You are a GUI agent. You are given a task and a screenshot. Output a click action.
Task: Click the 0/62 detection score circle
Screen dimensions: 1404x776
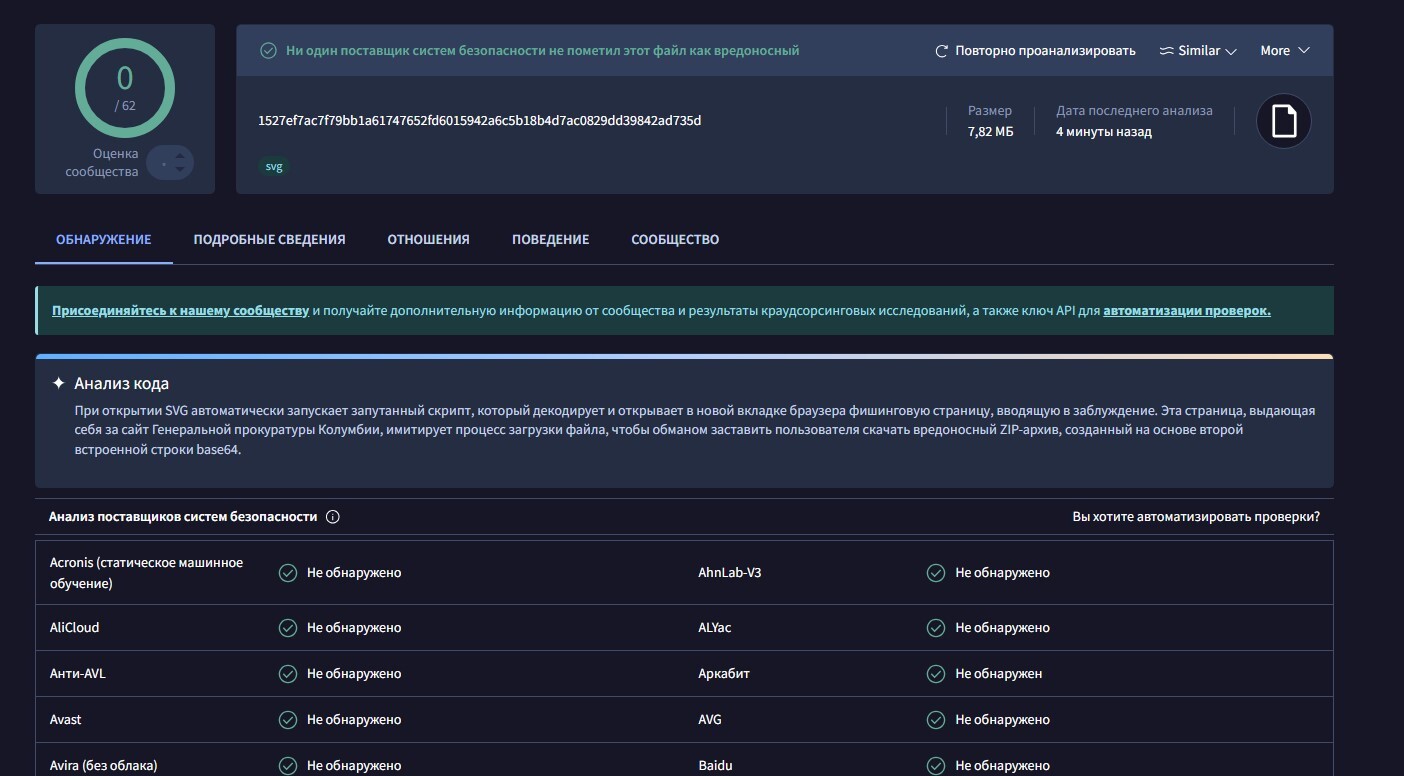point(125,89)
